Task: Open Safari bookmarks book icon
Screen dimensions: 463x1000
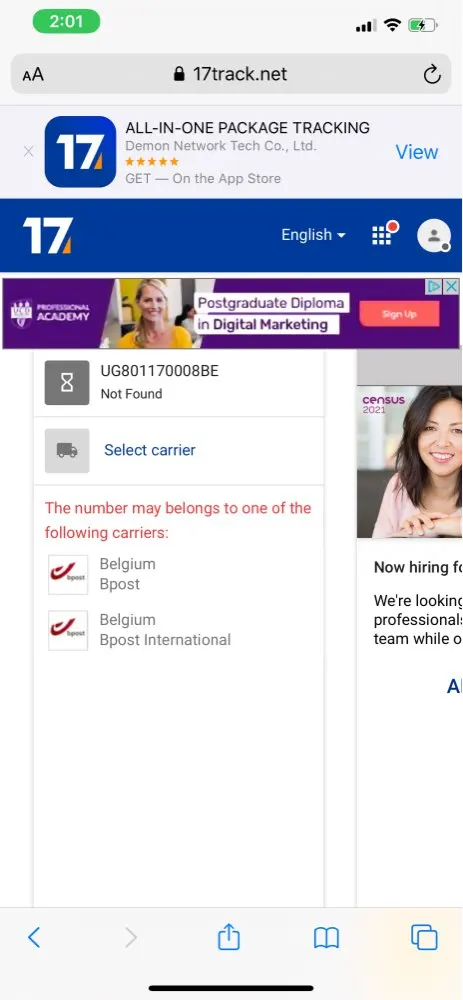Action: tap(327, 938)
